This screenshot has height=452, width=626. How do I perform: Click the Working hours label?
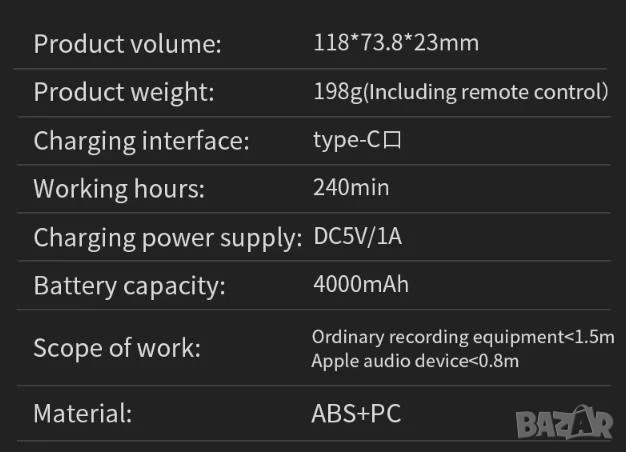pos(119,189)
